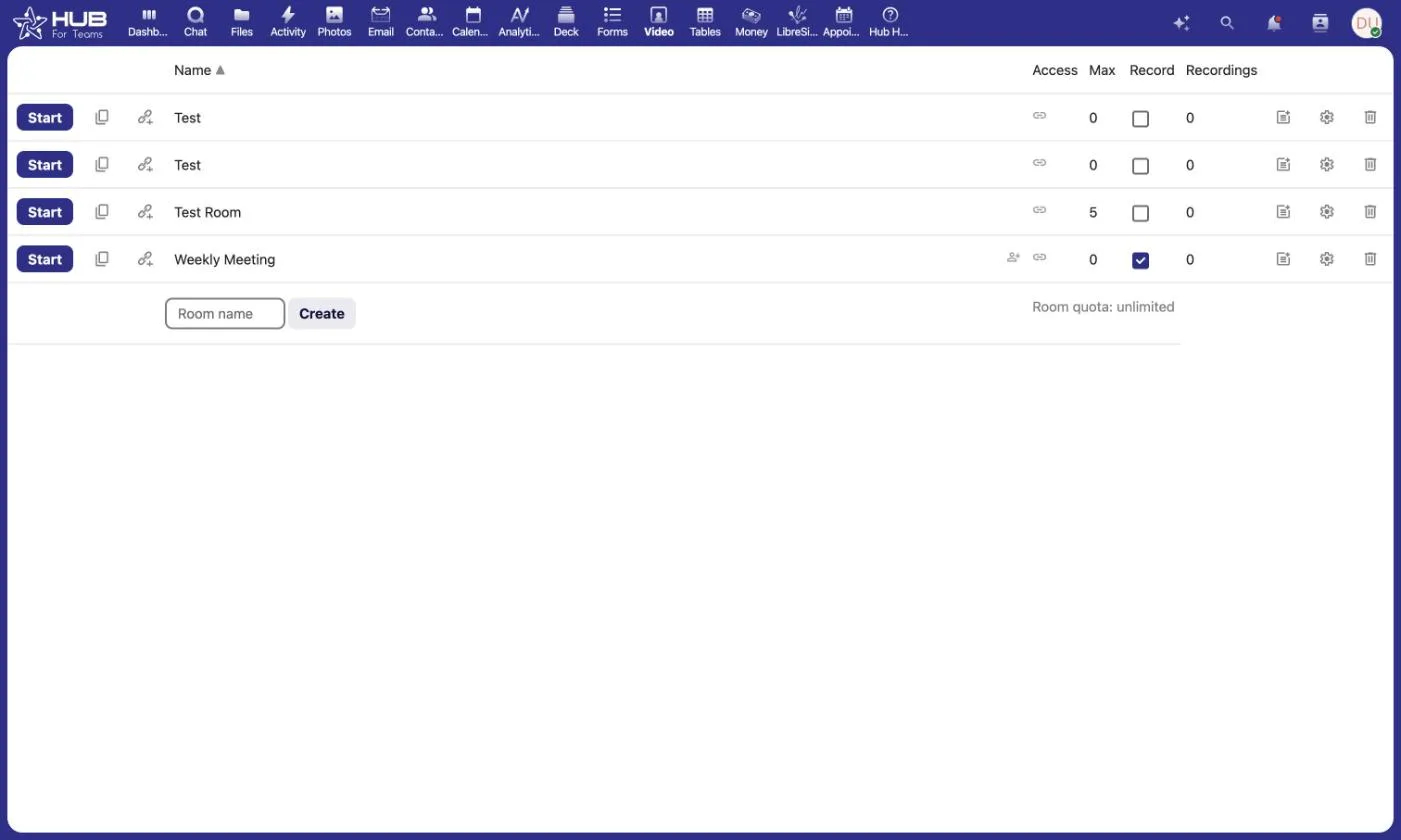Open the Dashboard app in top navigation

[x=148, y=22]
